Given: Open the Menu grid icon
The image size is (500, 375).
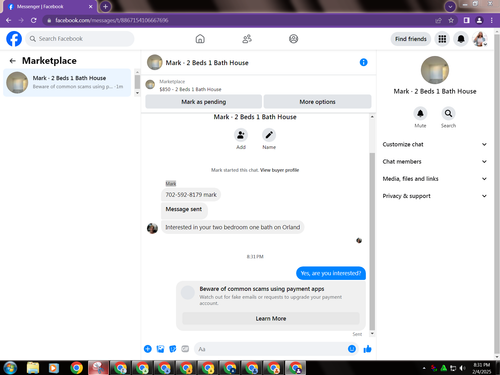Looking at the screenshot, I should coord(442,39).
